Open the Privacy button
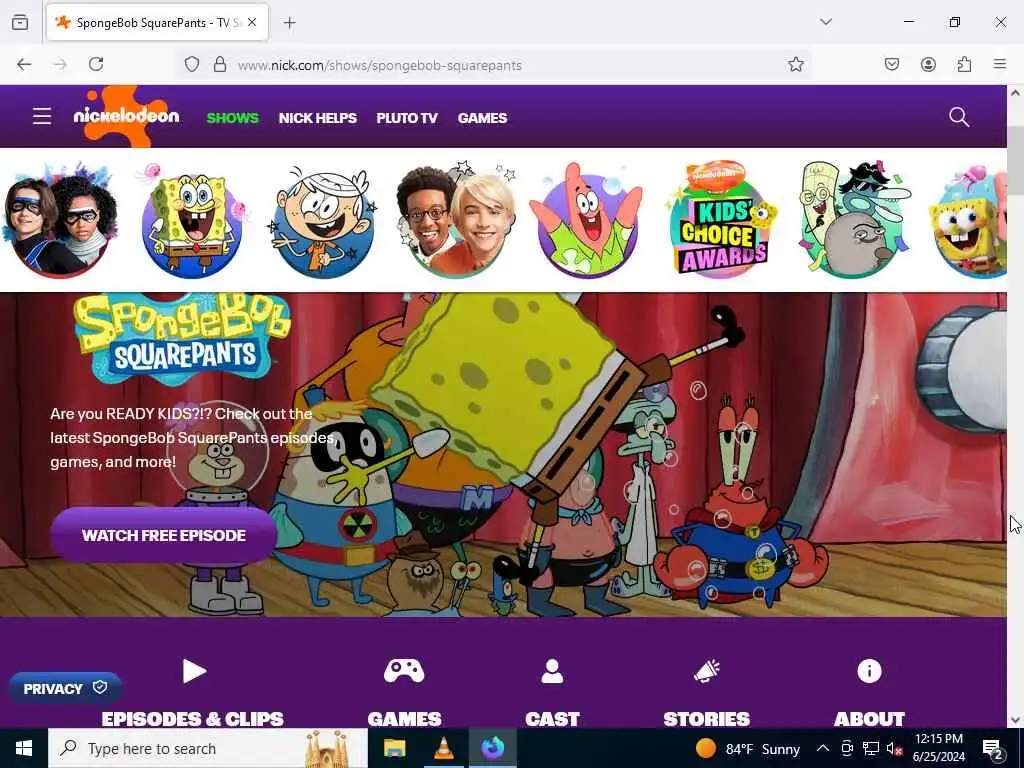1024x768 pixels. [x=65, y=688]
